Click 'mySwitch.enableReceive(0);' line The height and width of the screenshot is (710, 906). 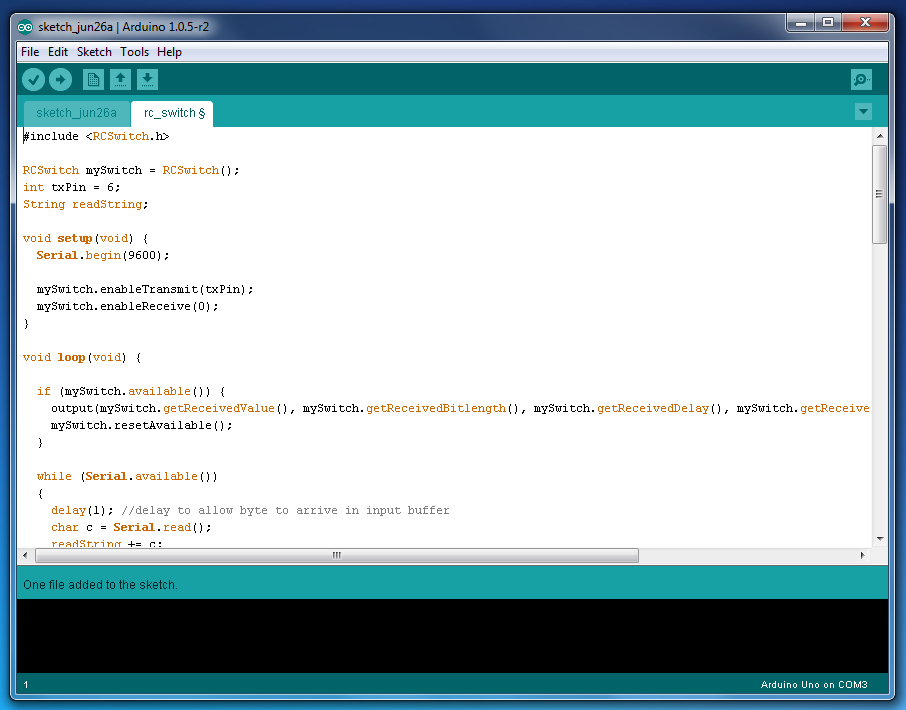(128, 307)
